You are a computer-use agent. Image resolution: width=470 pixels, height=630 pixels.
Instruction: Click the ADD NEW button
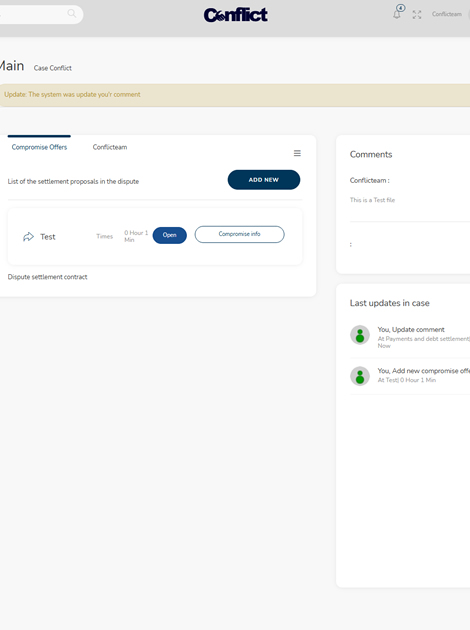point(264,180)
